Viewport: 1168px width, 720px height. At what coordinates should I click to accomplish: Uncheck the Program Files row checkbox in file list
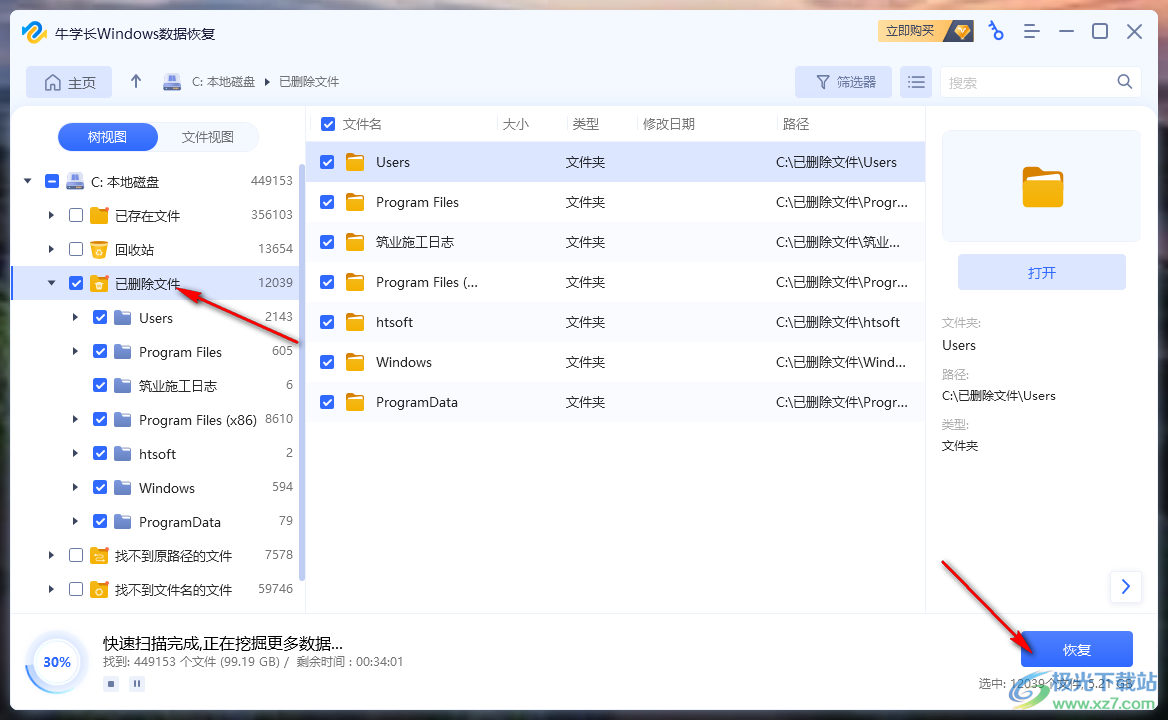(327, 202)
